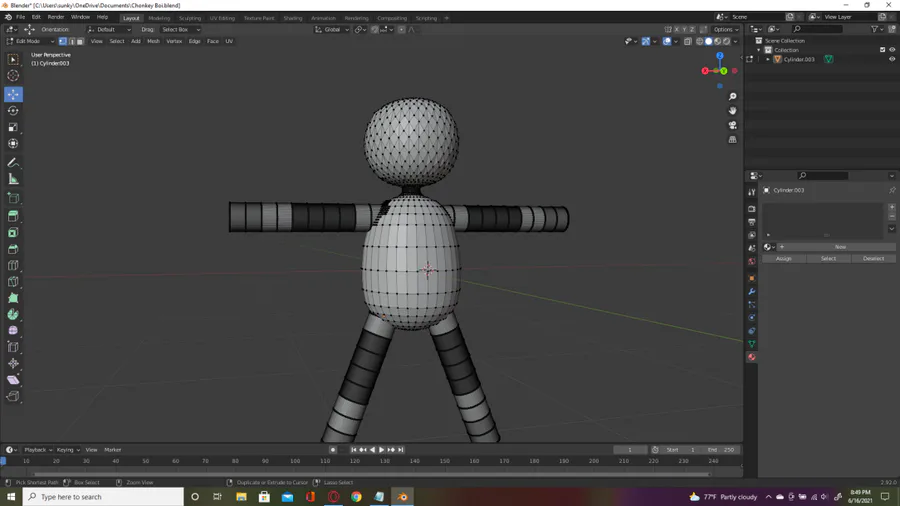
Task: Hide Cylinder.003 with its eye icon
Action: tap(892, 59)
